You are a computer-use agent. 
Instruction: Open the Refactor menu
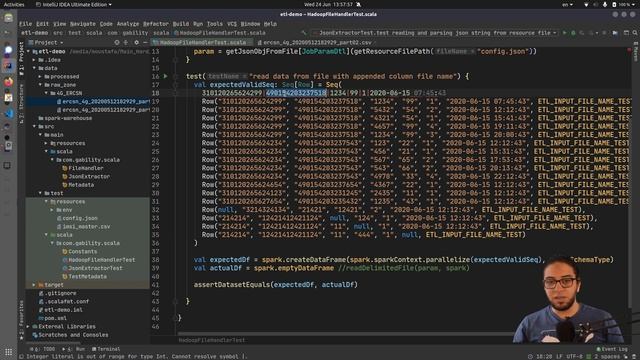tap(156, 24)
